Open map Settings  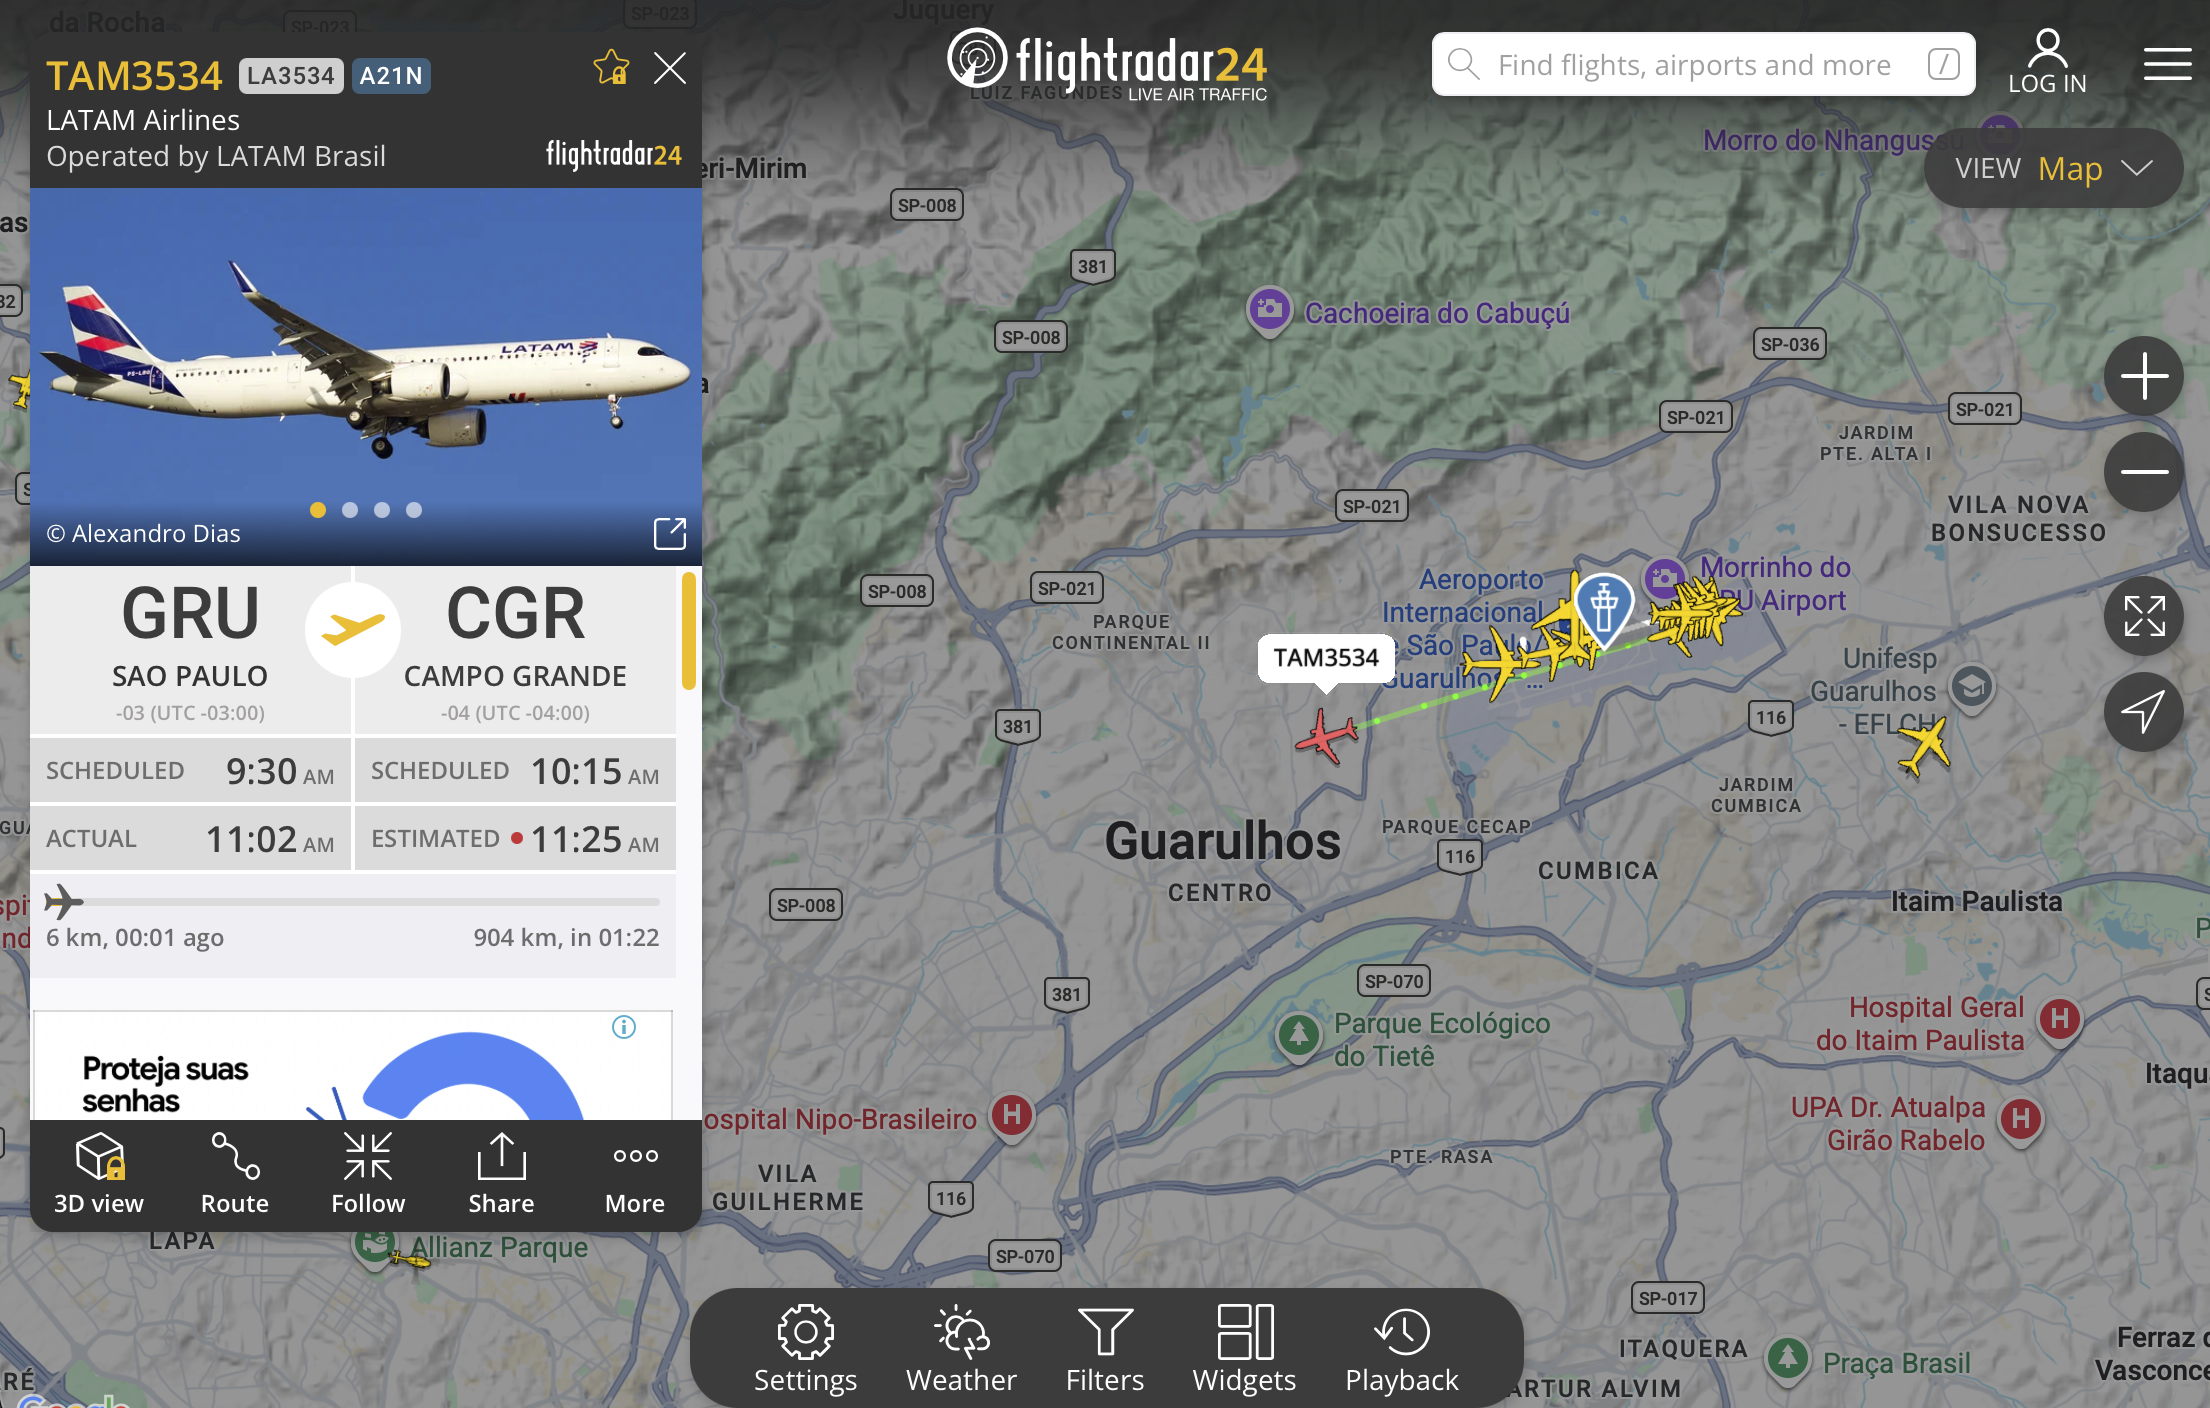(x=805, y=1350)
